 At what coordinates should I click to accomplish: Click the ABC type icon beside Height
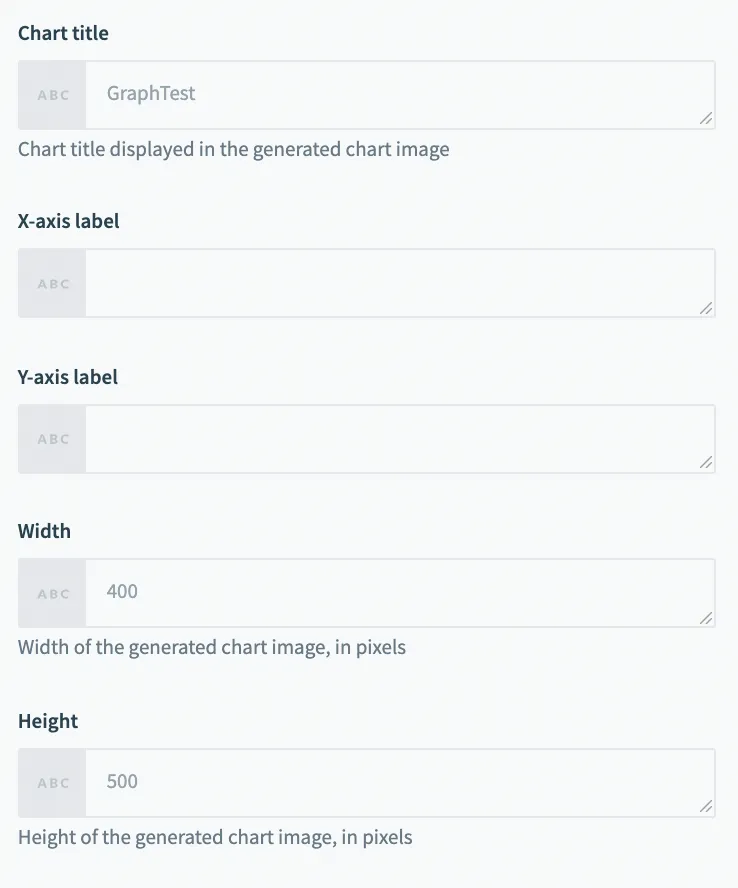click(53, 783)
